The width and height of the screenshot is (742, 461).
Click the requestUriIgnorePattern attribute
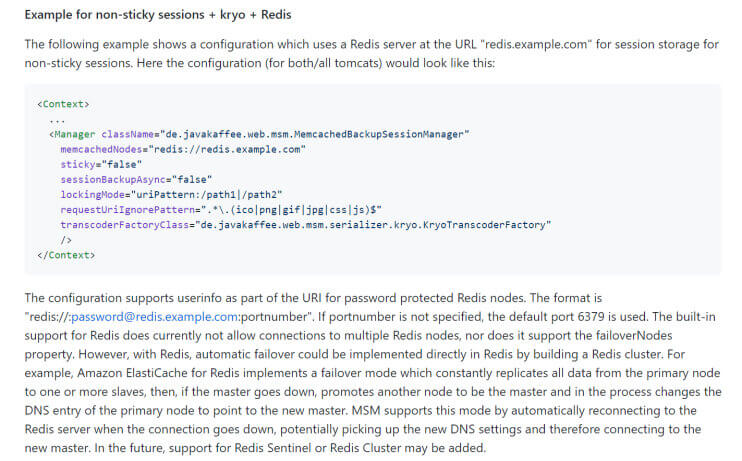click(128, 210)
